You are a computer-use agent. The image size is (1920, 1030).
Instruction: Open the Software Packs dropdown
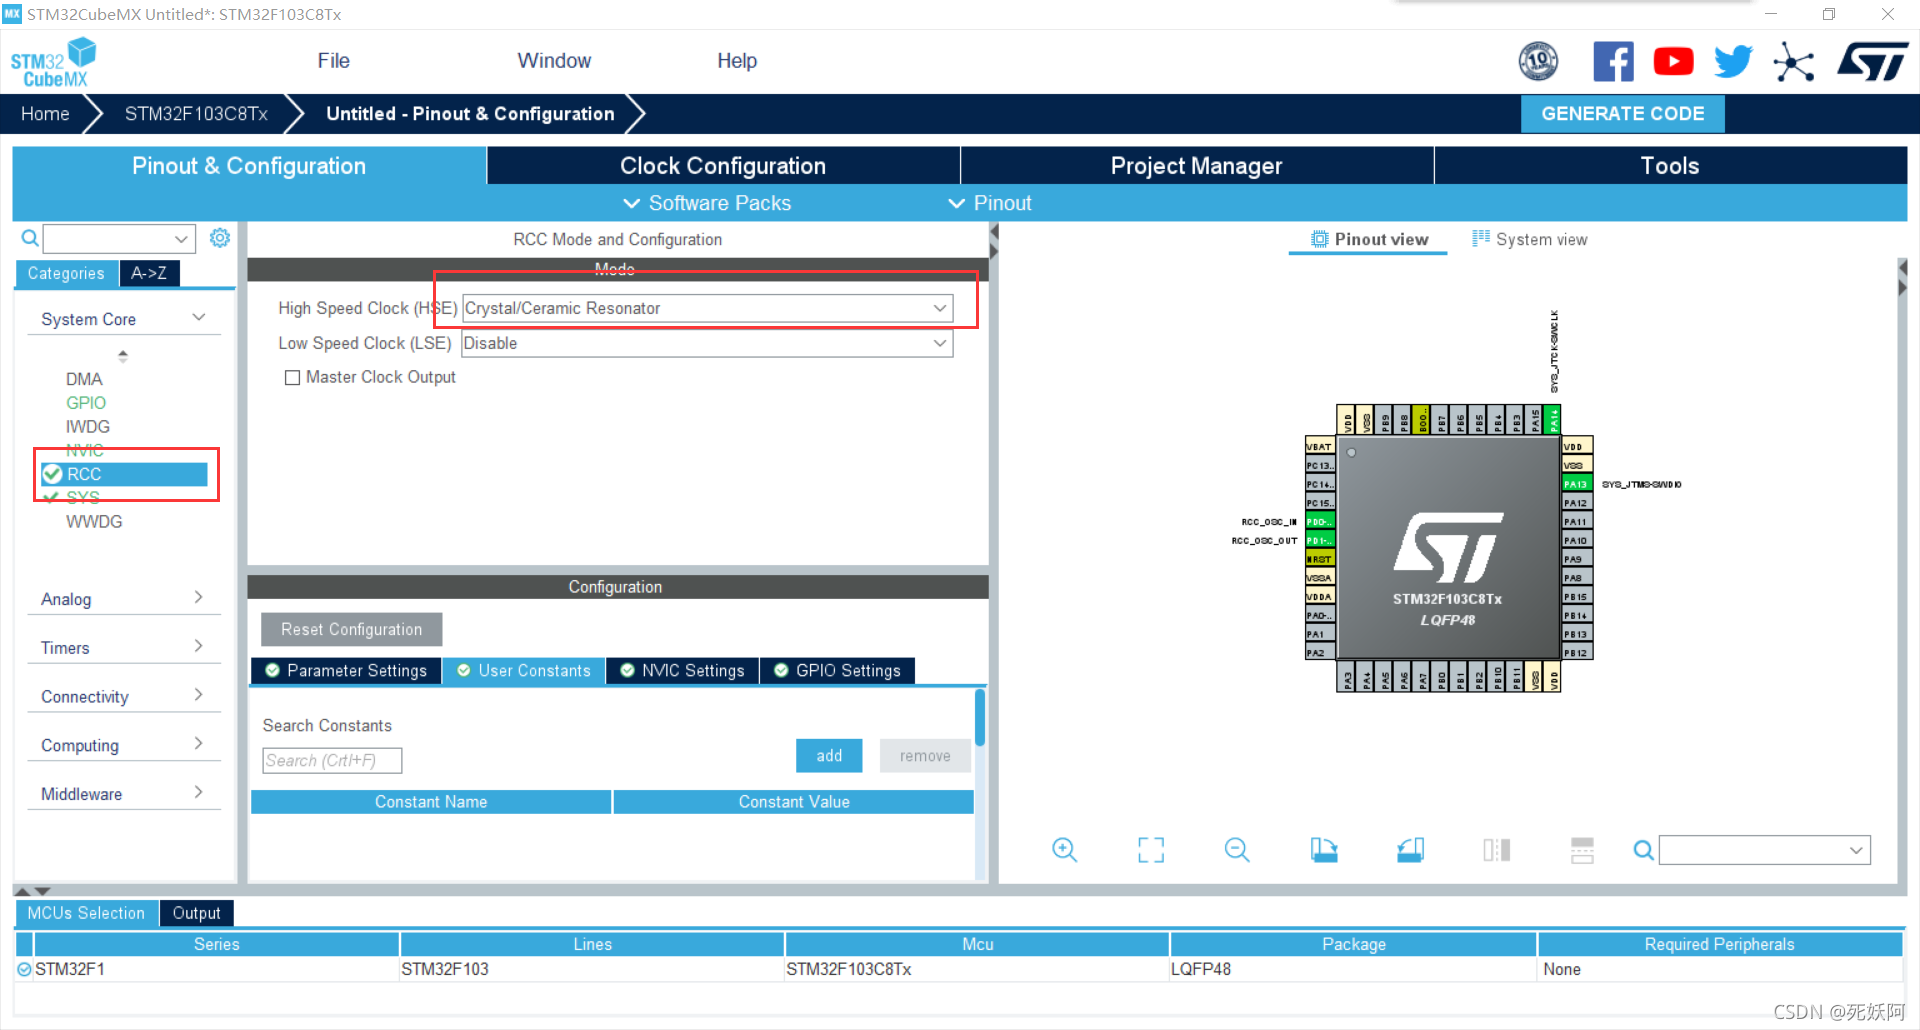707,203
